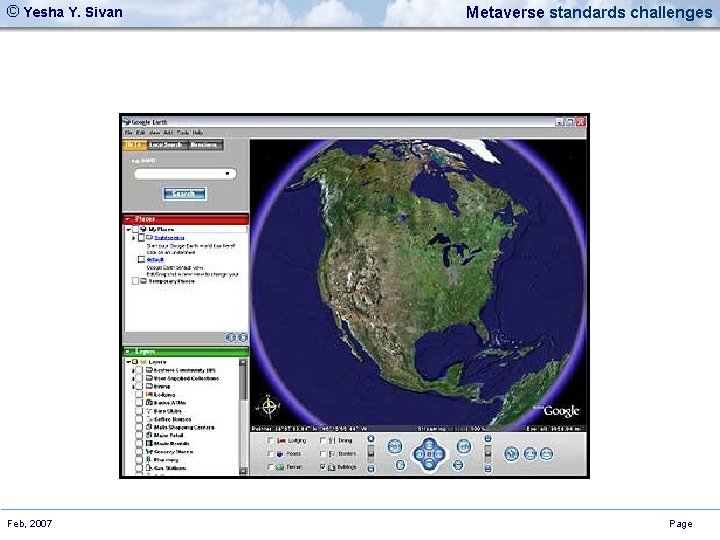Collapse the root Layers tree node
This screenshot has width=720, height=540.
pos(128,362)
